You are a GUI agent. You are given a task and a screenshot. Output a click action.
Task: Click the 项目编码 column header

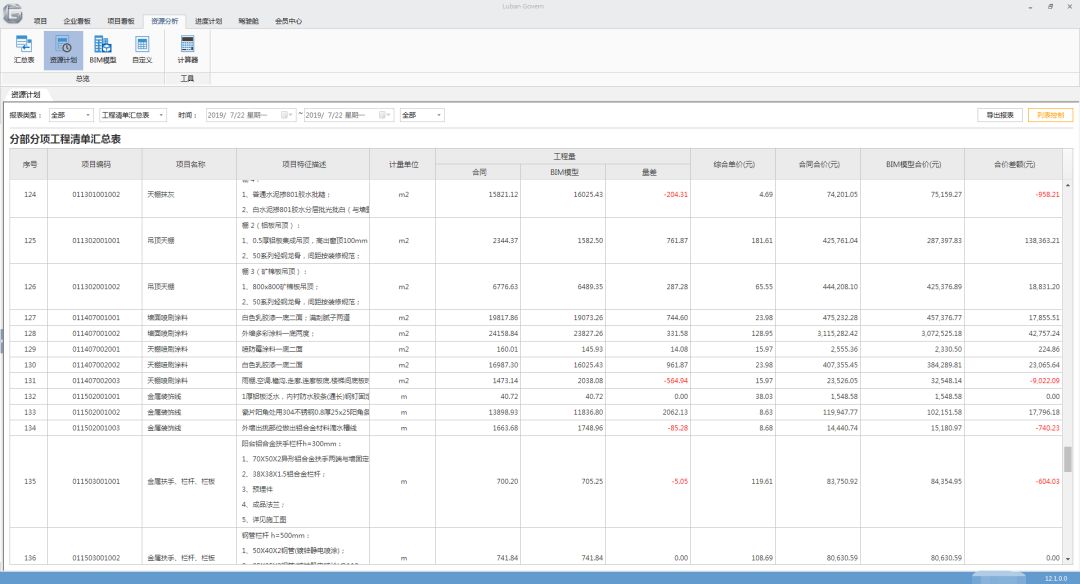[x=96, y=164]
